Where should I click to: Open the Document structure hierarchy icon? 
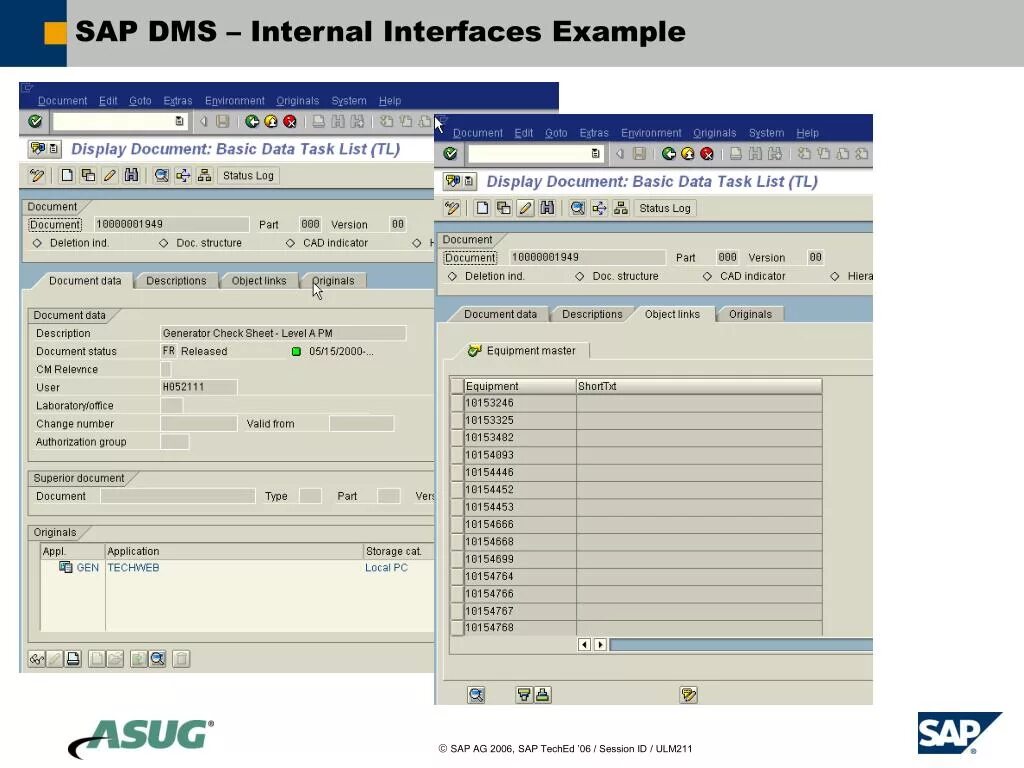pyautogui.click(x=622, y=208)
